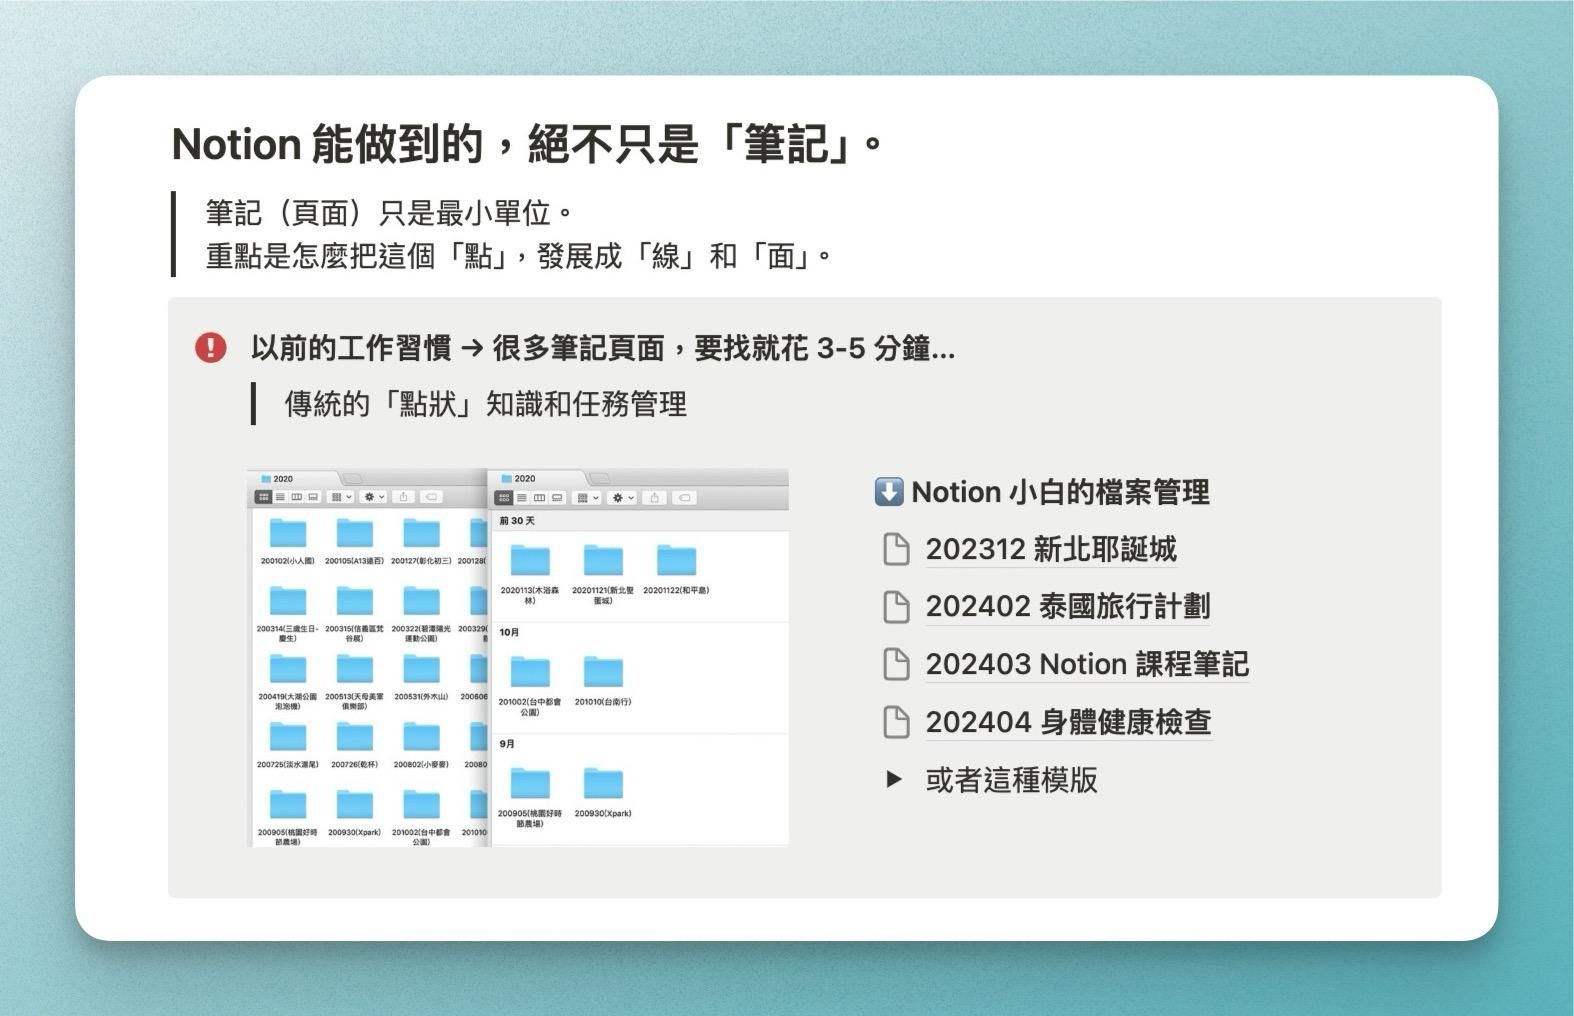Screen dimensions: 1574x1016
Task: Select gallery view in left Finder window
Action: 313,497
